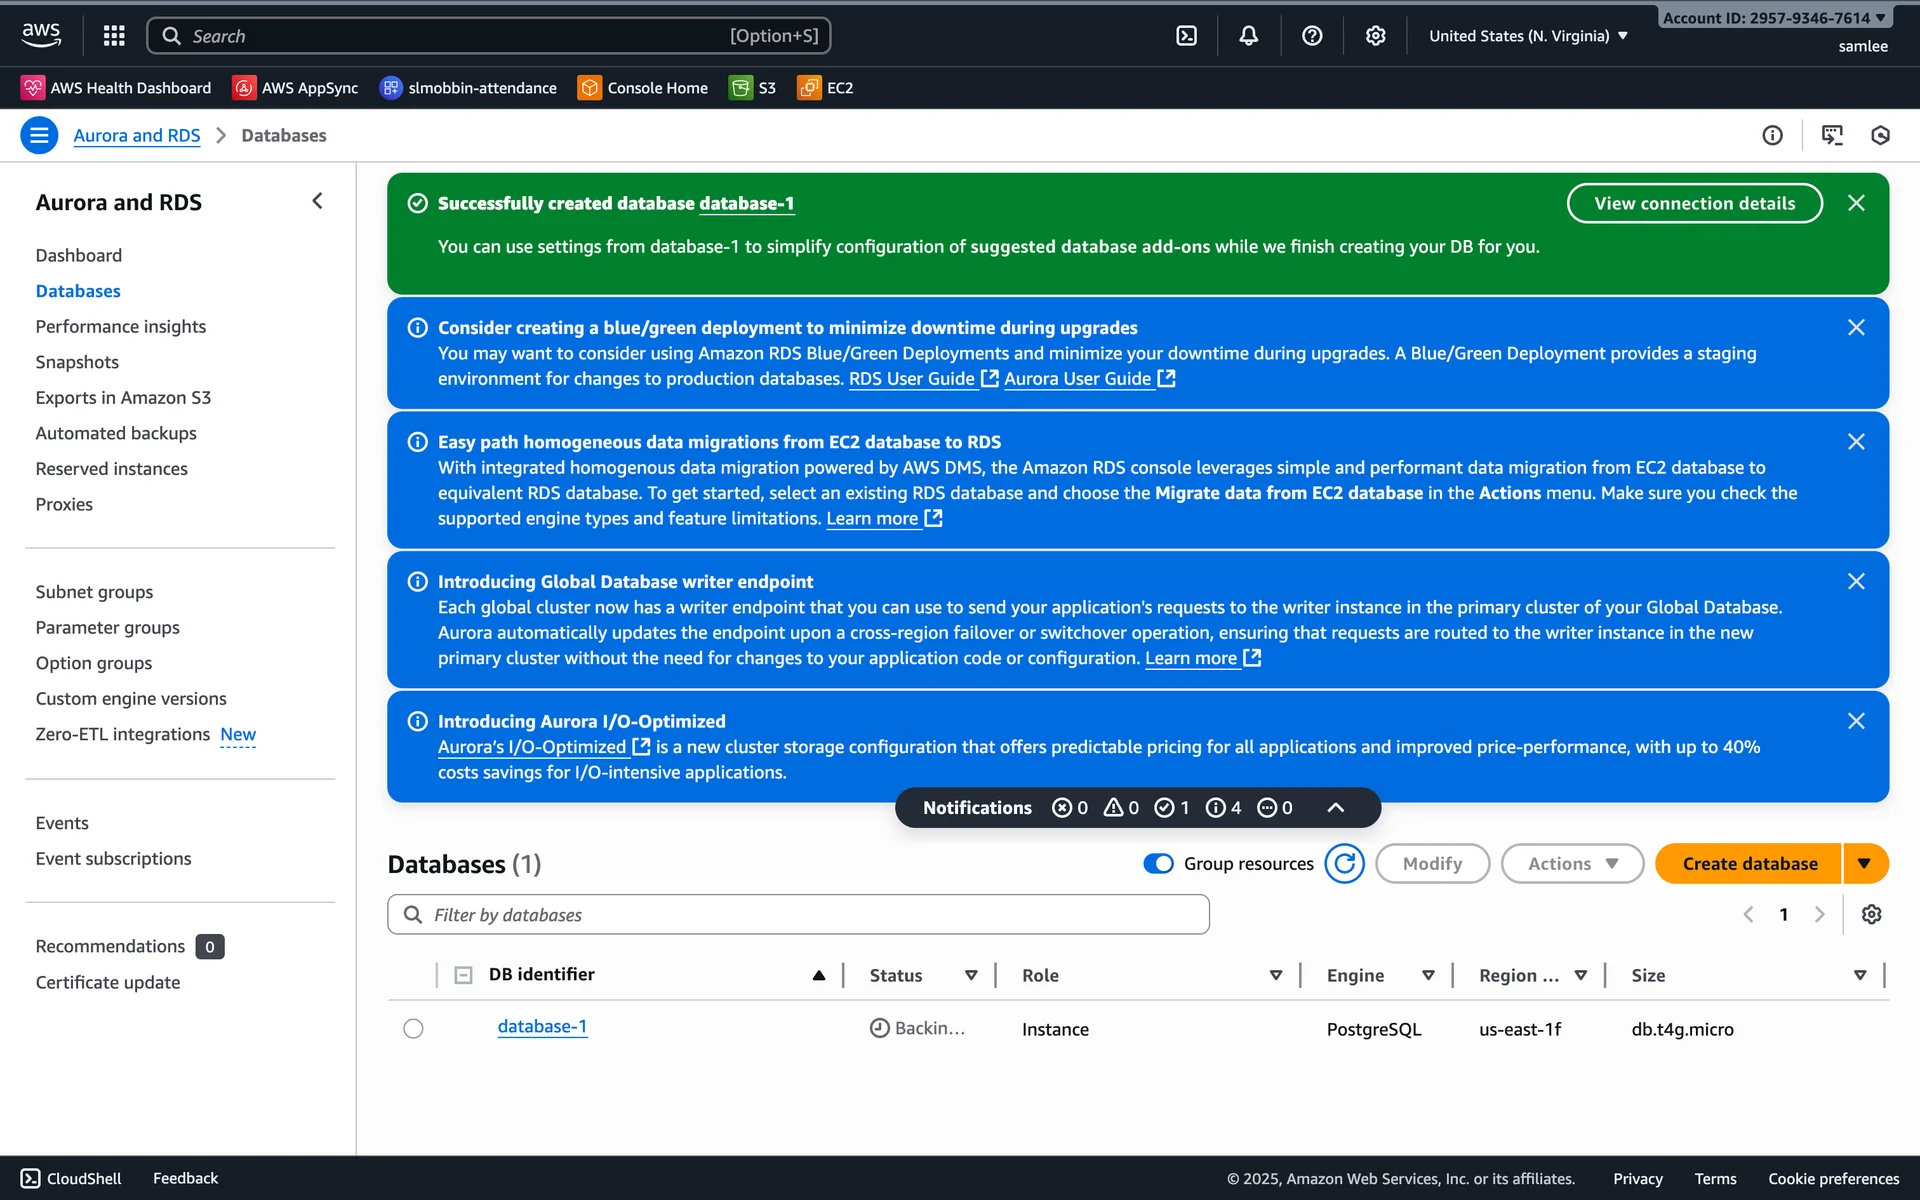Open CloudShell from the top bar icon
The image size is (1920, 1200).
tap(1186, 36)
